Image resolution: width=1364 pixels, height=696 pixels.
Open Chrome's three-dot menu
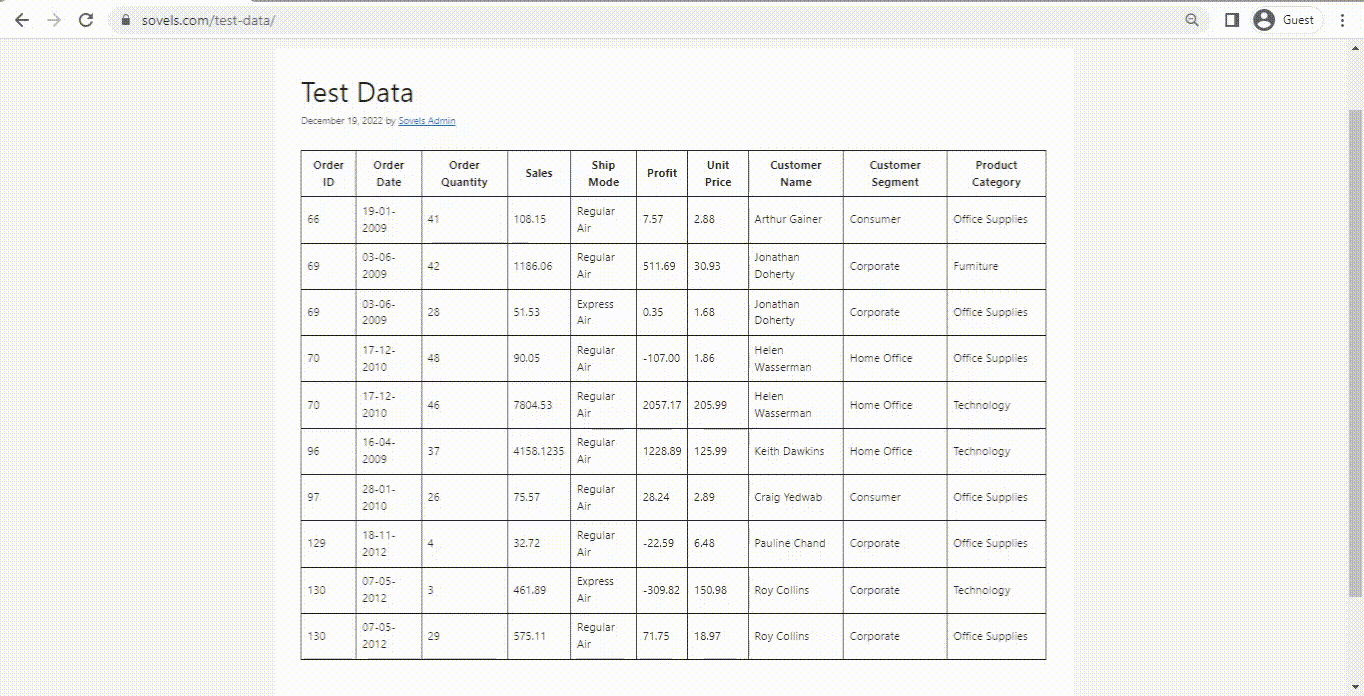click(x=1342, y=20)
